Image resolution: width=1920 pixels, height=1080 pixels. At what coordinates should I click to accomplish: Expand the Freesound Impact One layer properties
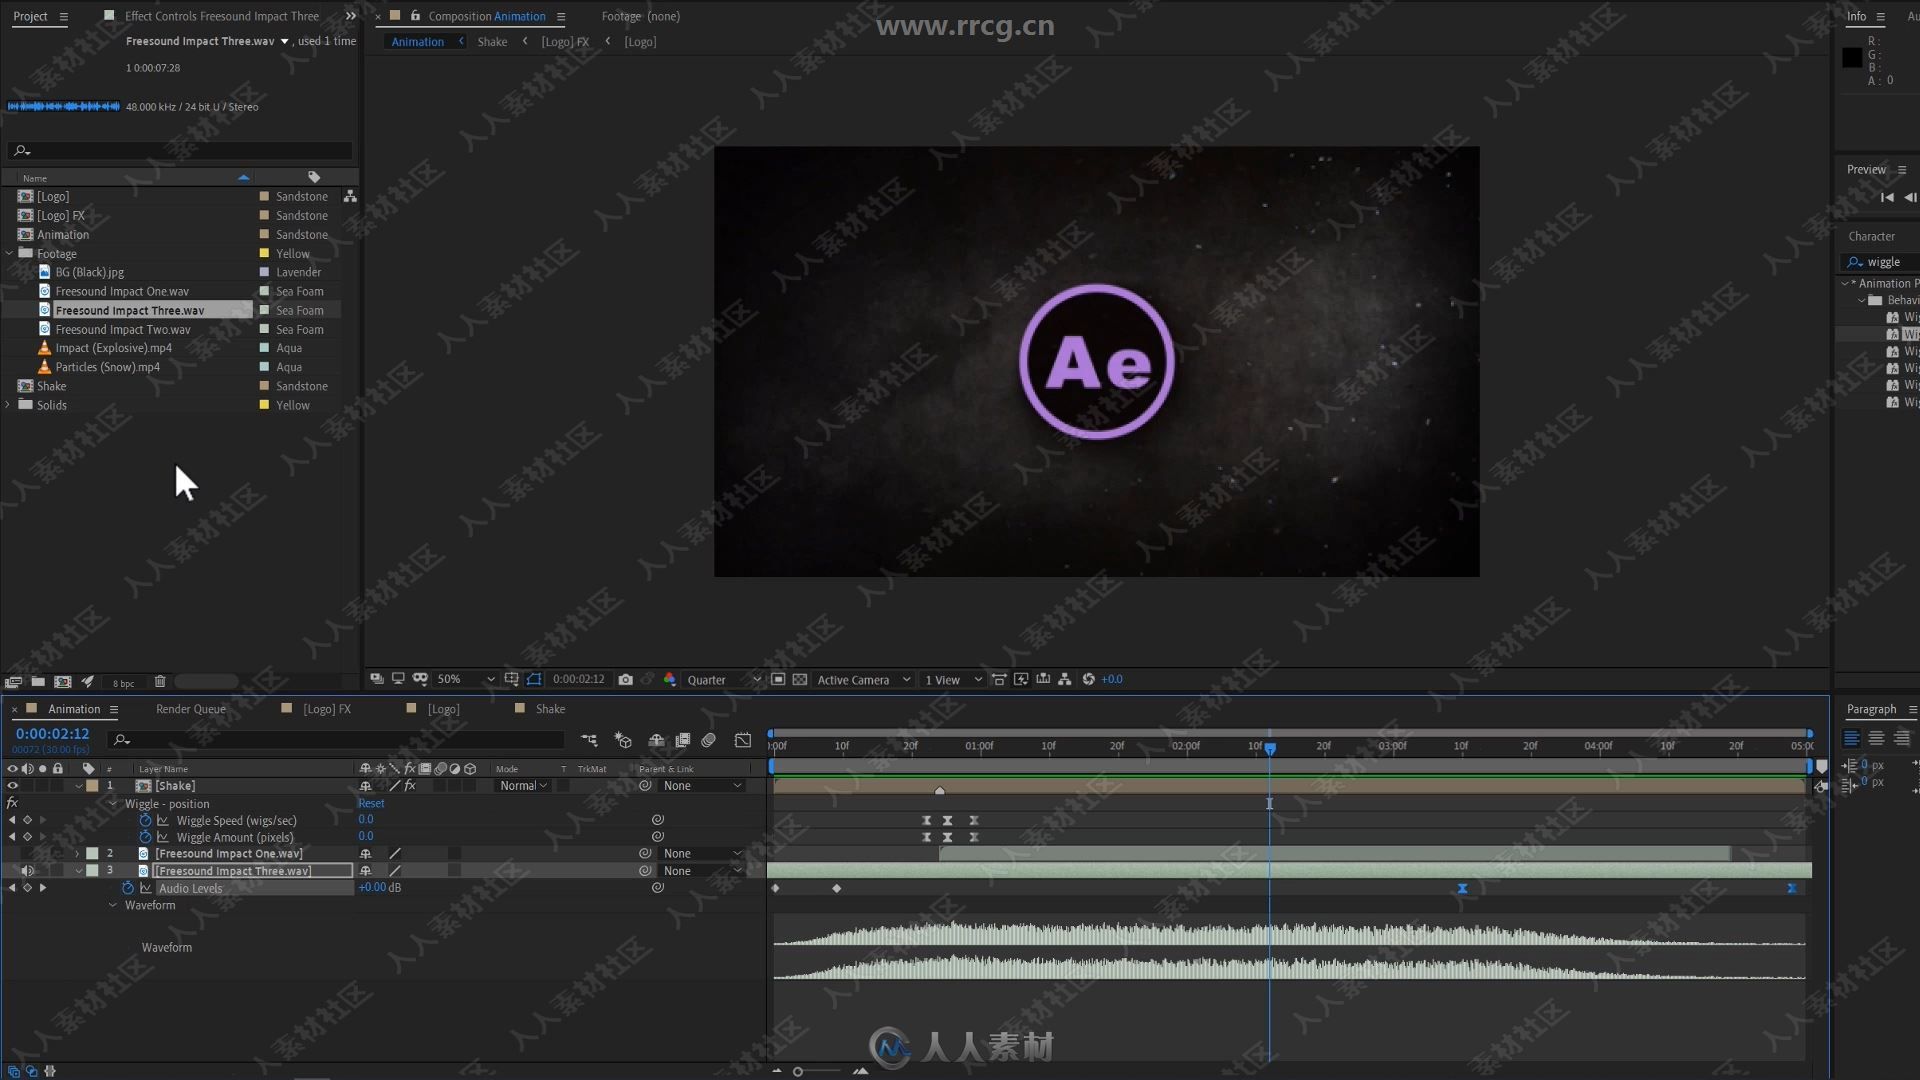point(78,854)
